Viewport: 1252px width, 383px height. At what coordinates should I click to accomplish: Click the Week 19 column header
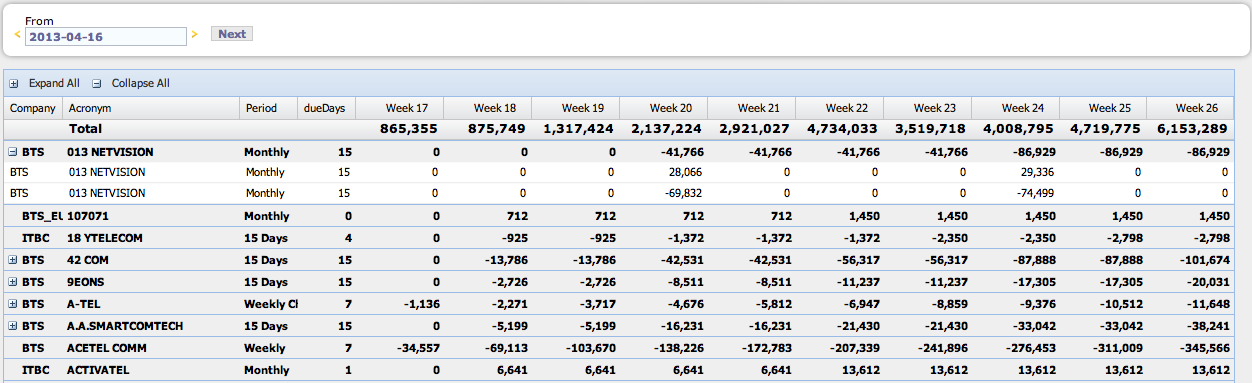575,108
